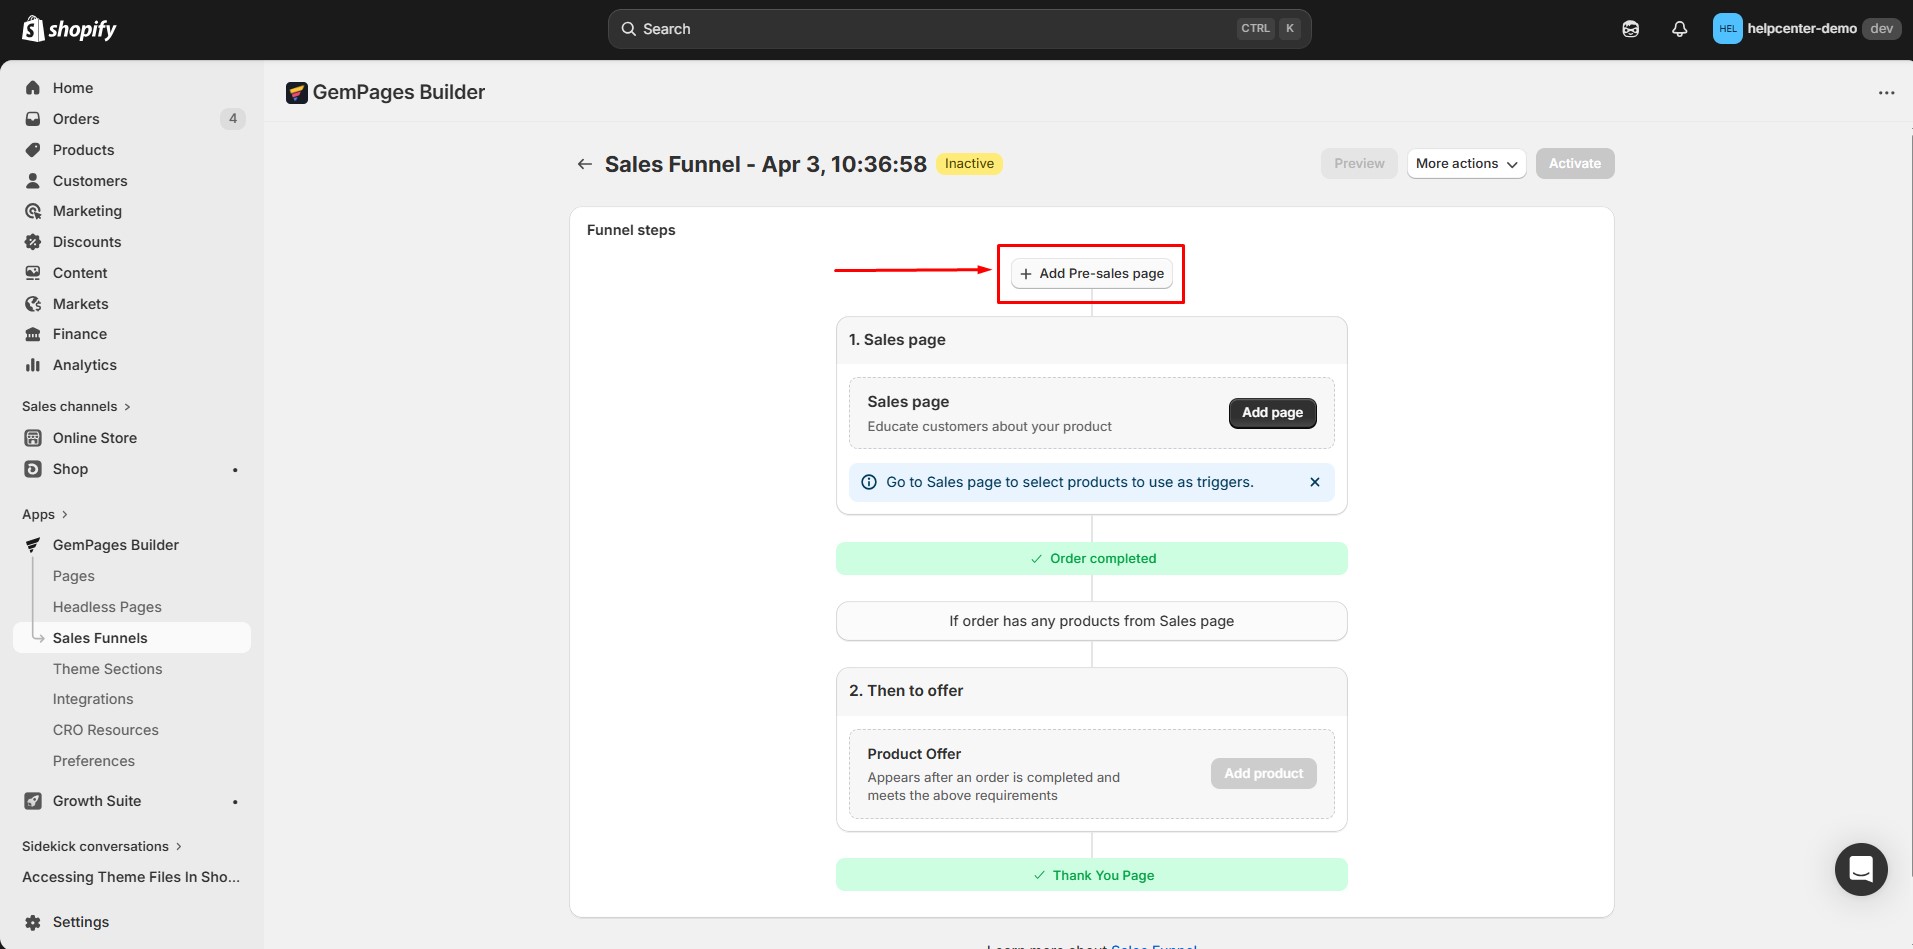The width and height of the screenshot is (1913, 949).
Task: Click Add page for Sales page
Action: pos(1271,413)
